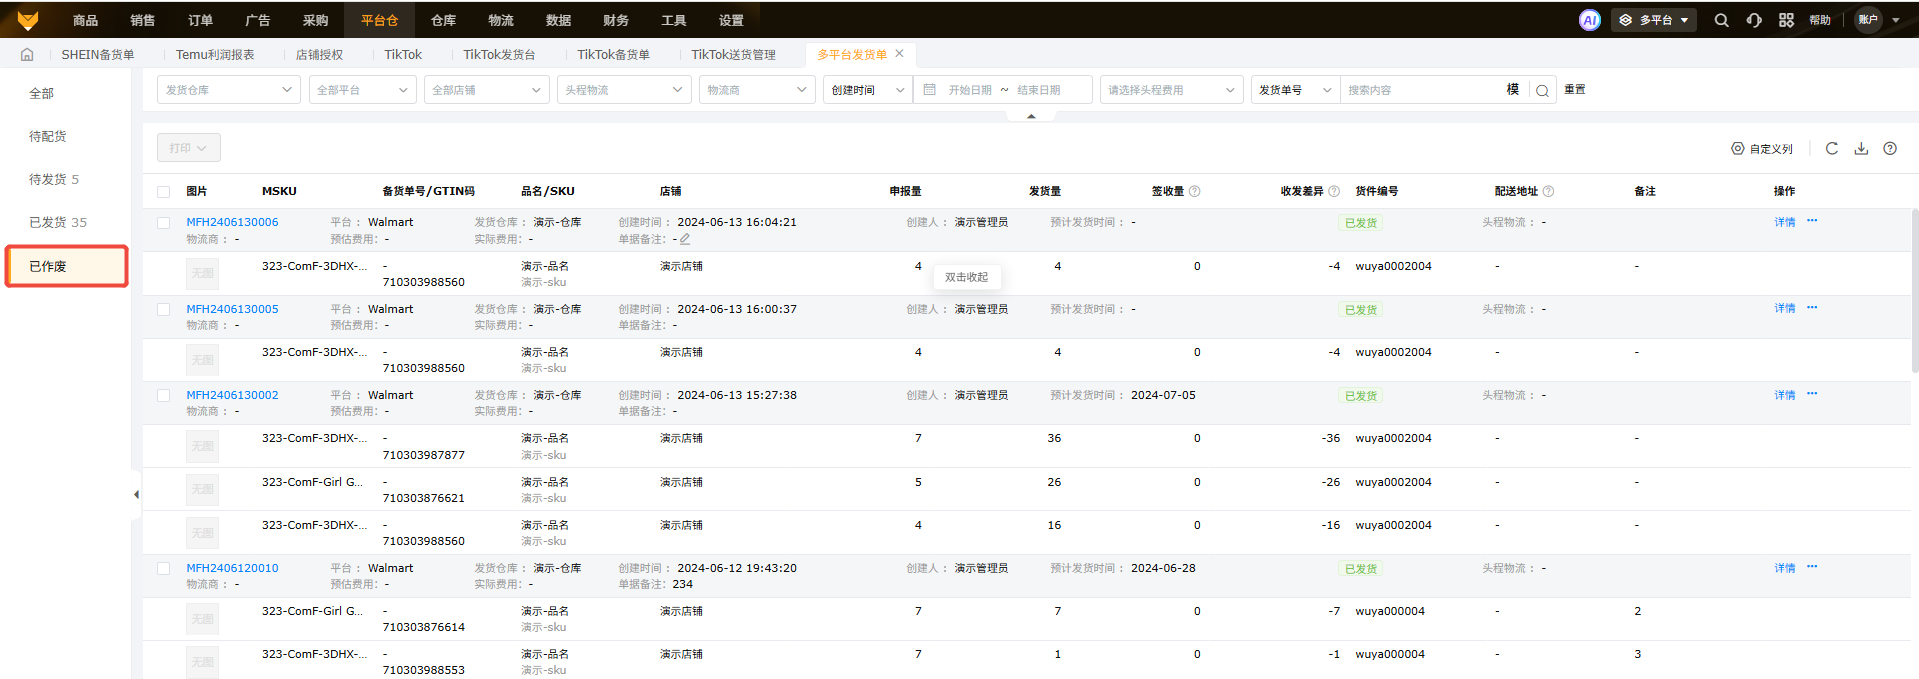Click the 重置 reset button
The image size is (1919, 679).
pyautogui.click(x=1575, y=90)
